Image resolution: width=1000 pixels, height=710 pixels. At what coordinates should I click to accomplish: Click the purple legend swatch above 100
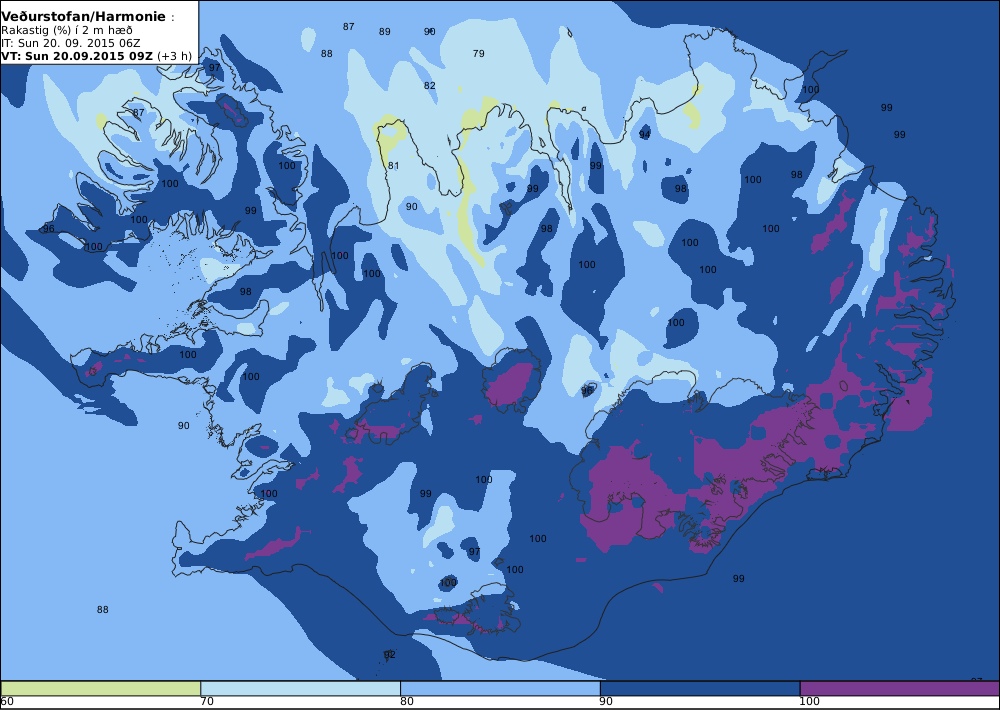pyautogui.click(x=899, y=688)
